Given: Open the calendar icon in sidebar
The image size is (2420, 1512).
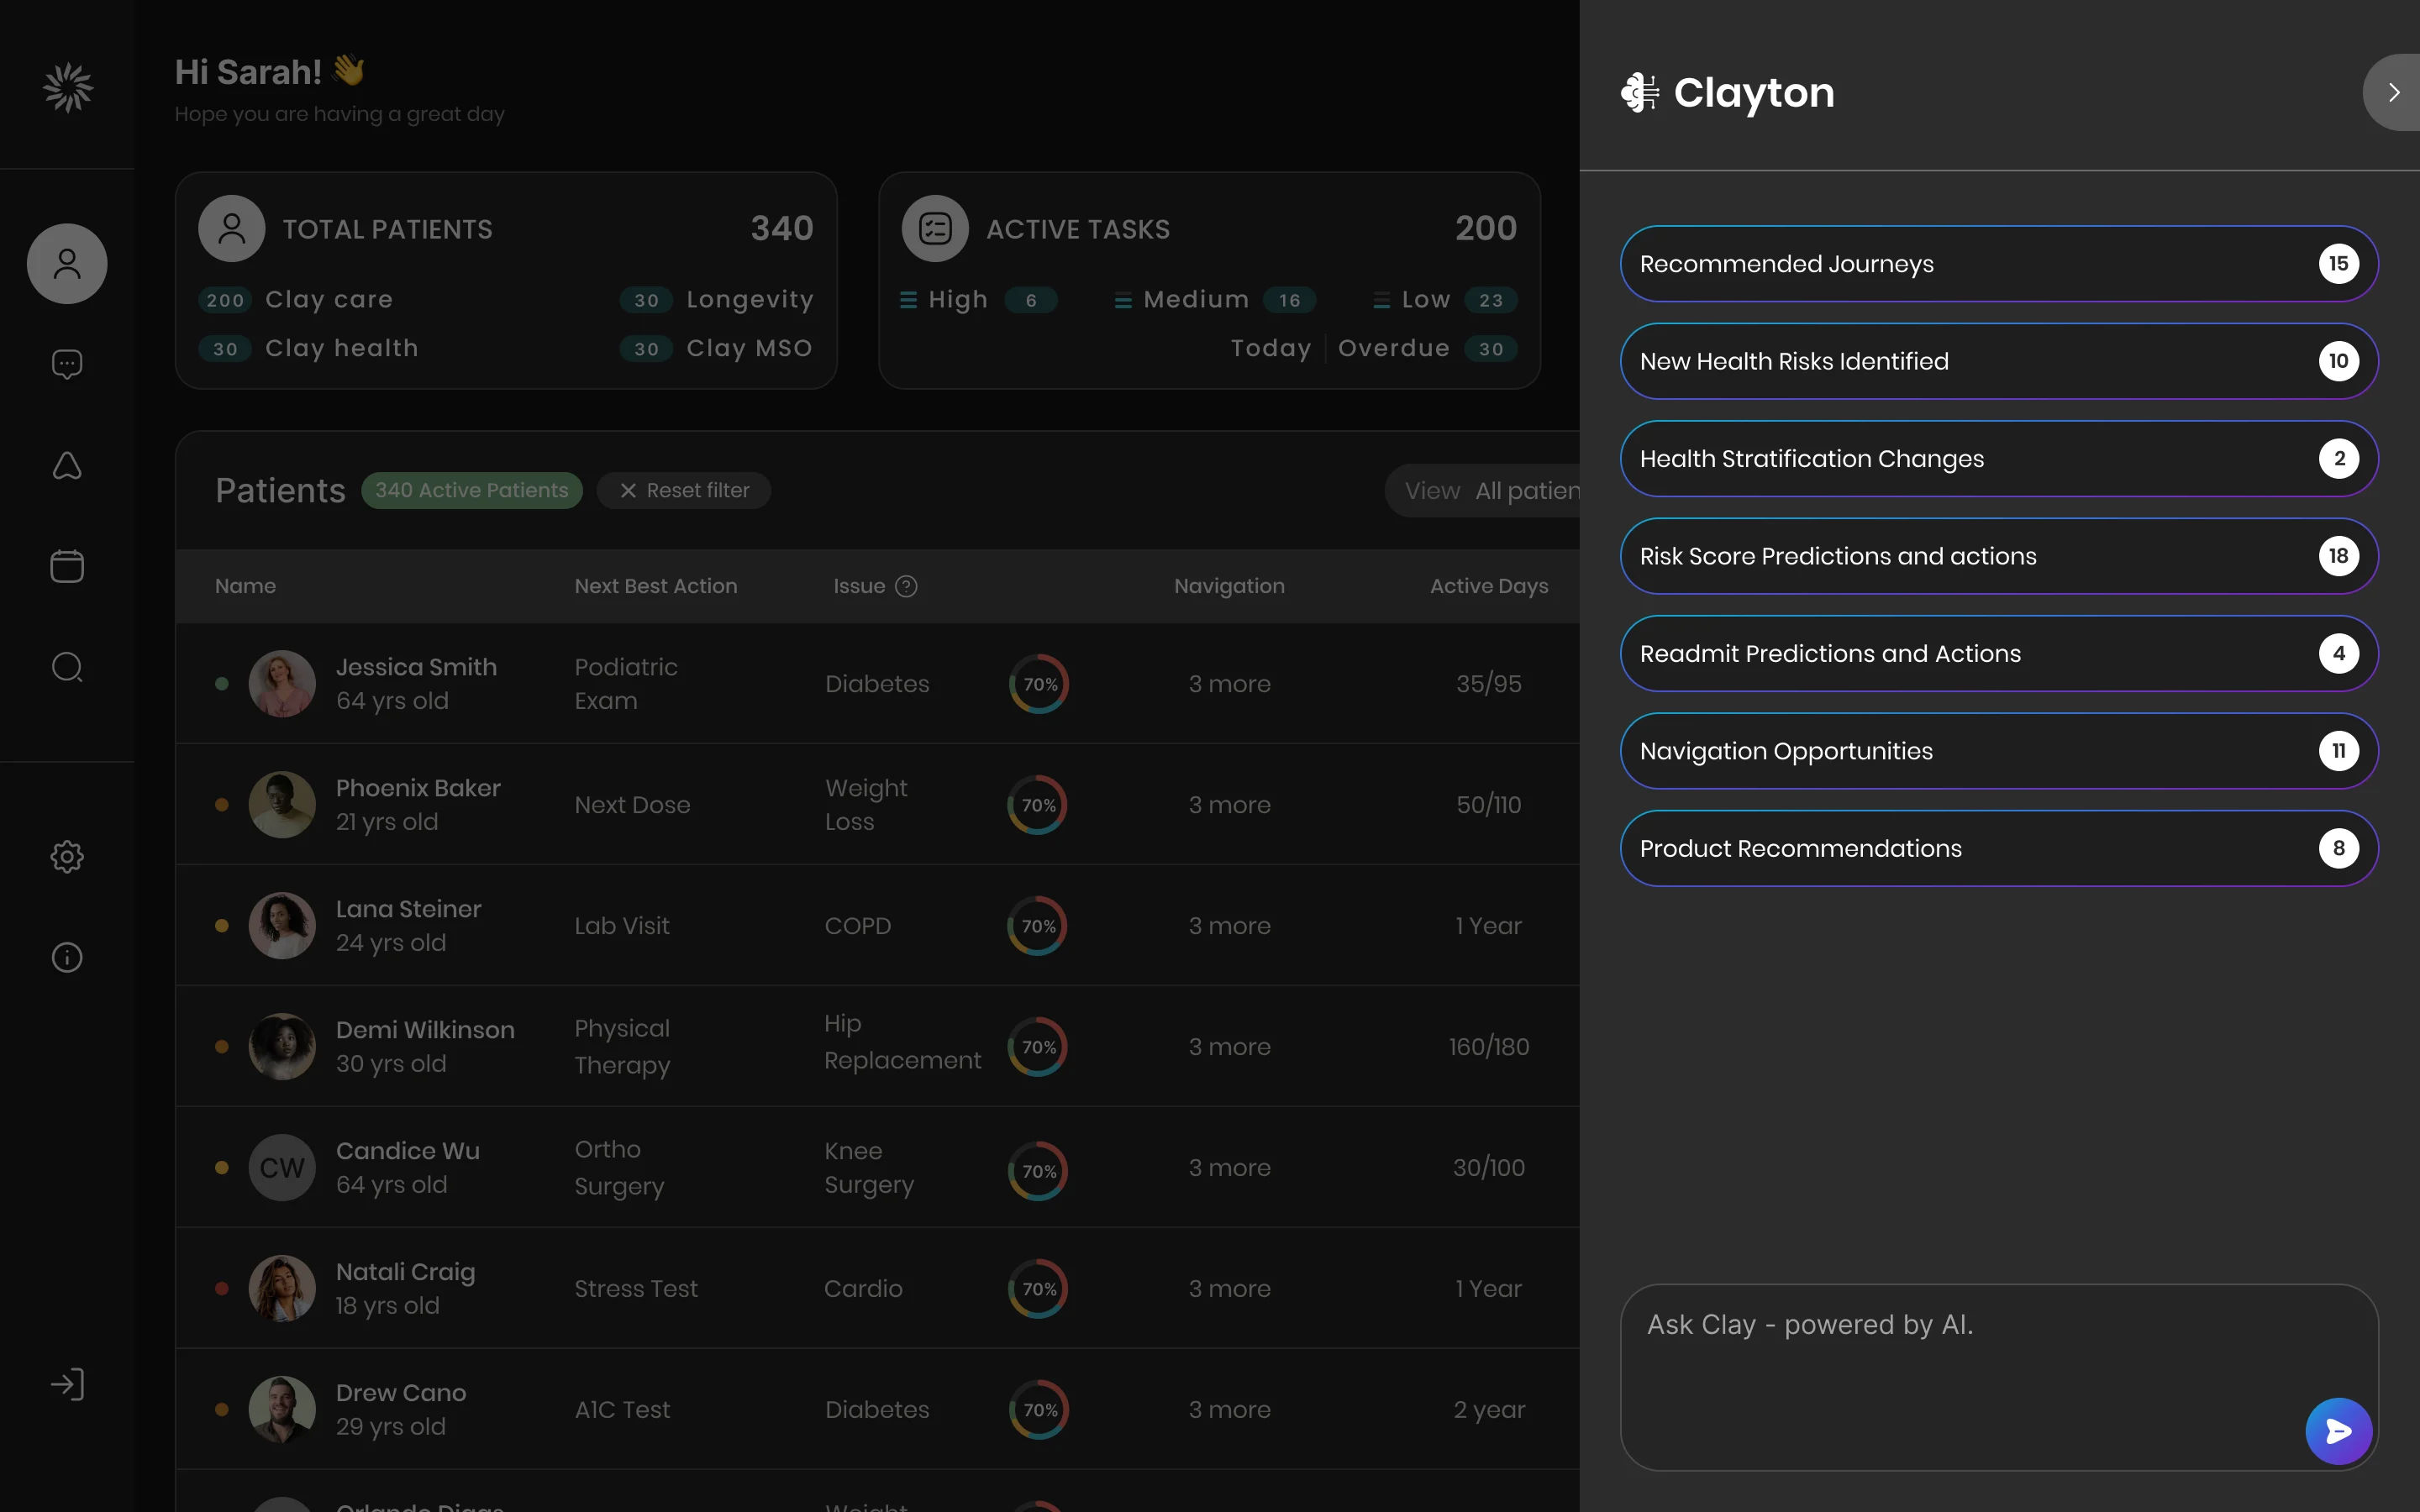Looking at the screenshot, I should 67,566.
